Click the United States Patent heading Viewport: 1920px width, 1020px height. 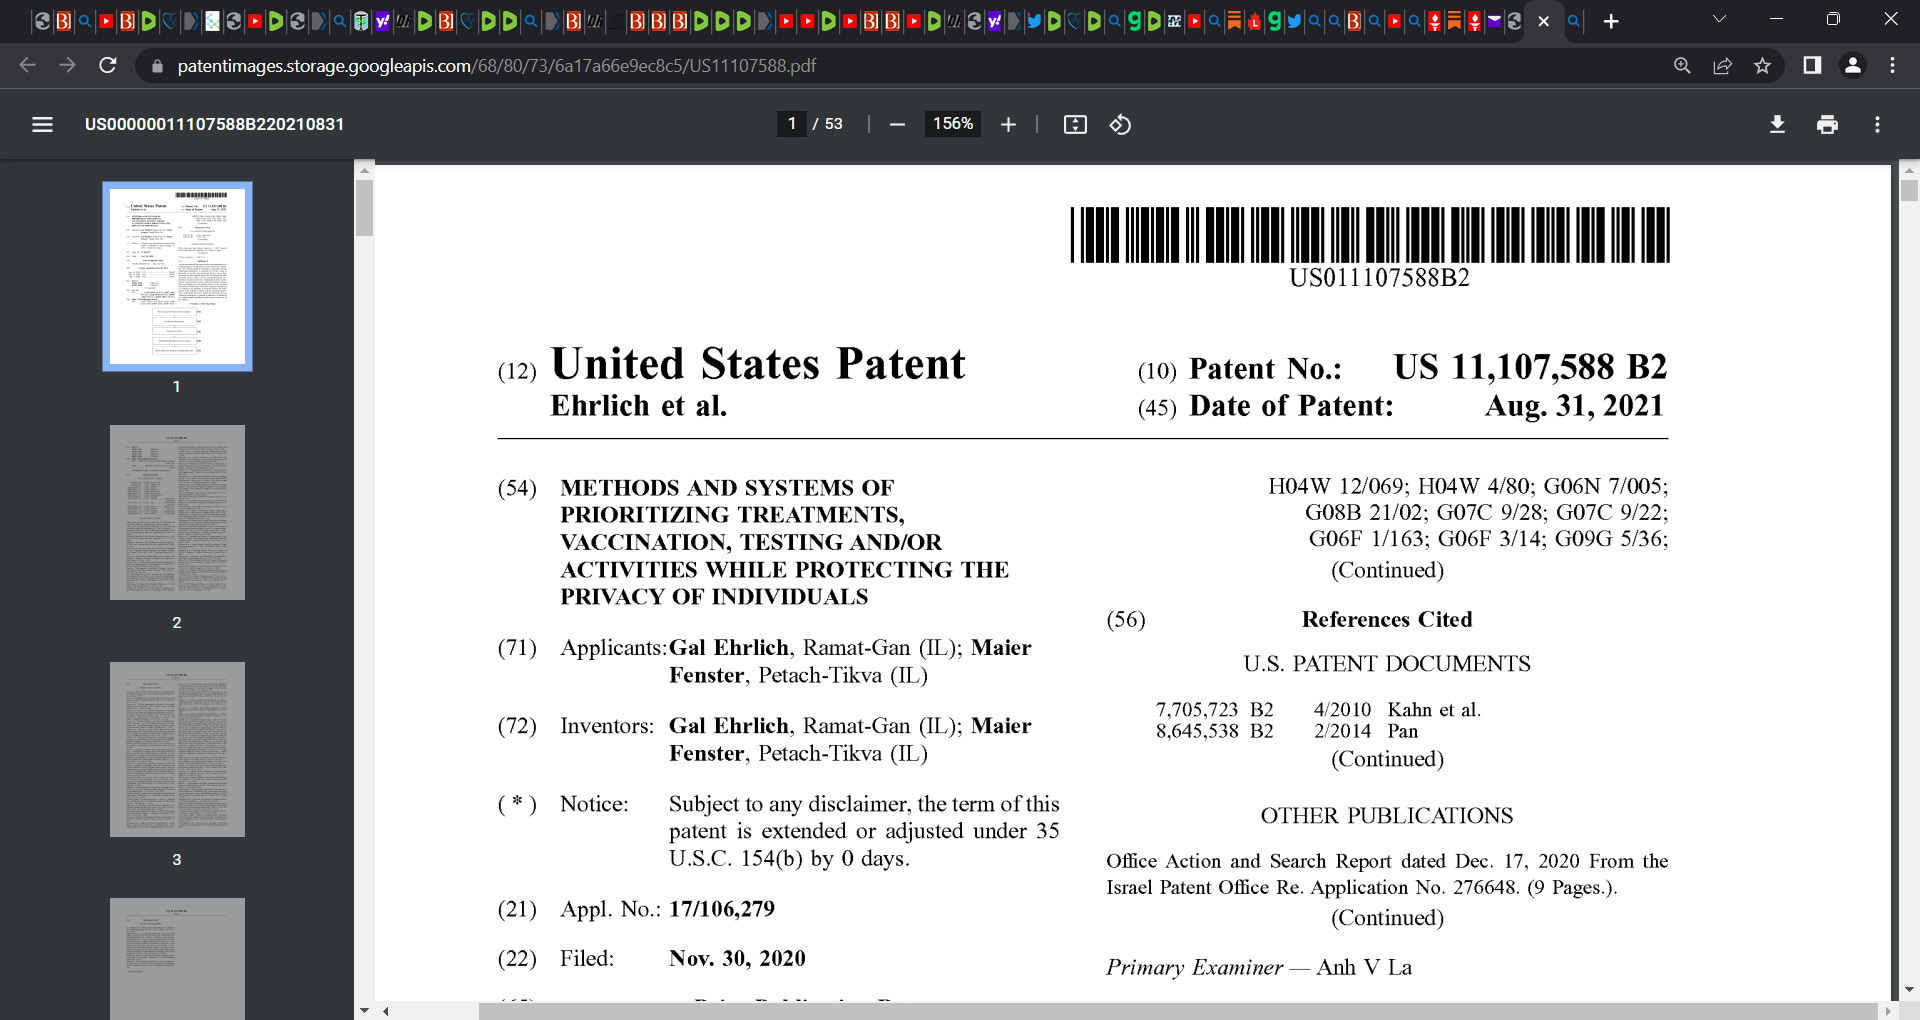[758, 364]
